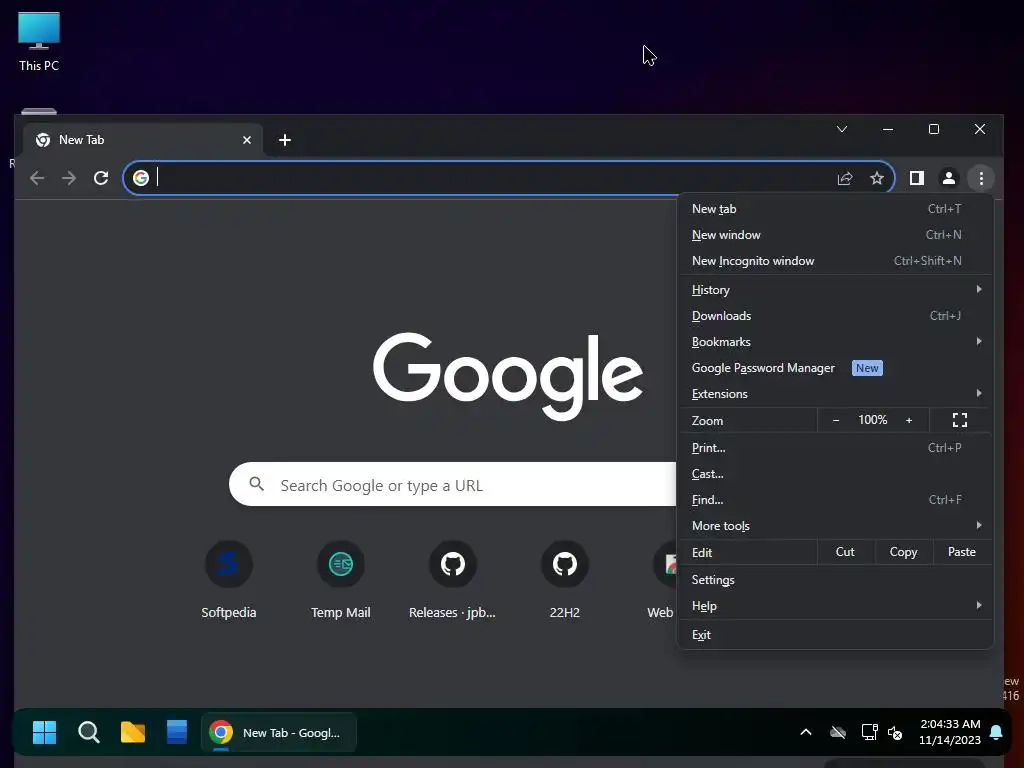The image size is (1024, 768).
Task: Click the Copy button in Edit row
Action: click(x=903, y=552)
